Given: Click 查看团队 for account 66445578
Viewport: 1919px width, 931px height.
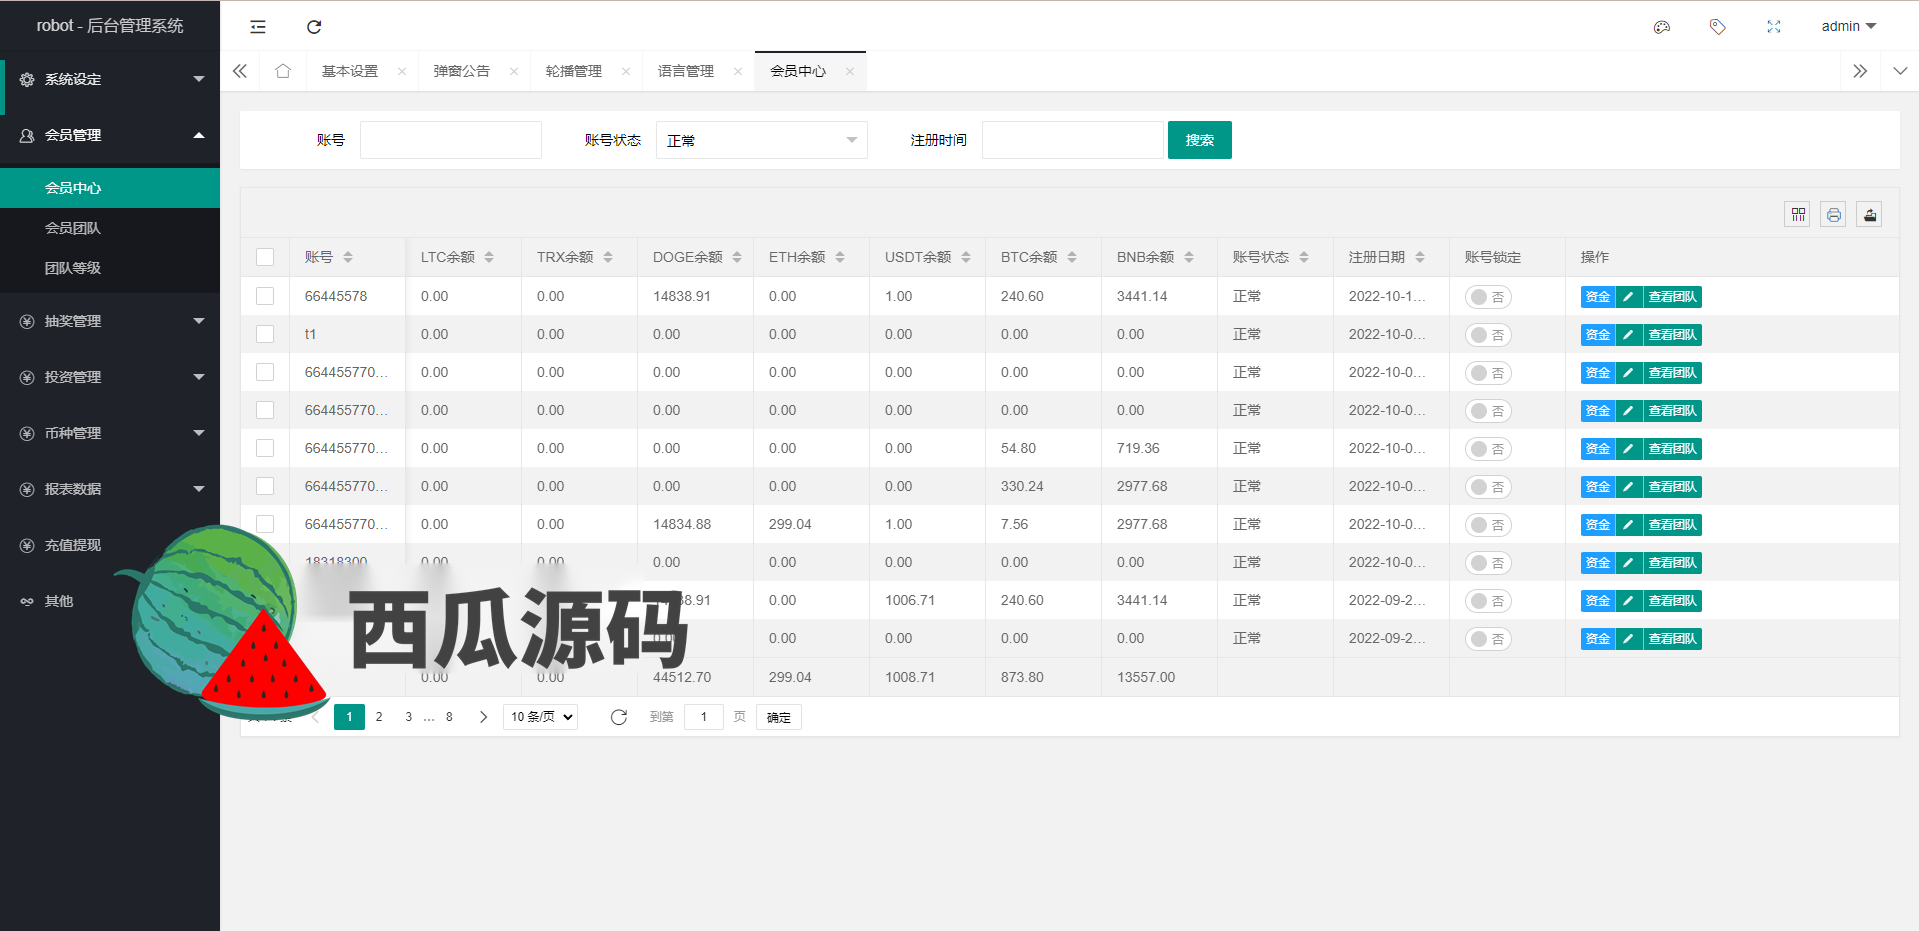Looking at the screenshot, I should [x=1672, y=297].
